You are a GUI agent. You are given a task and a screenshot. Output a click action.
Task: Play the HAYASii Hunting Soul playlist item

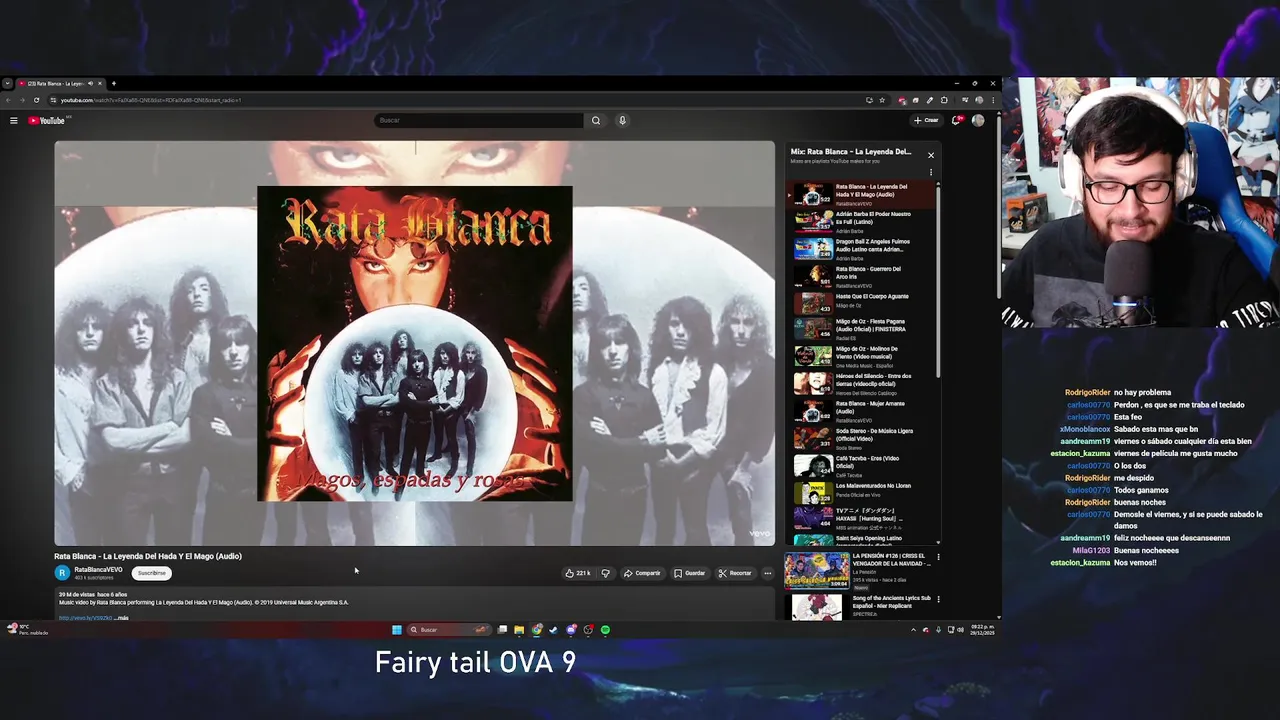point(862,519)
